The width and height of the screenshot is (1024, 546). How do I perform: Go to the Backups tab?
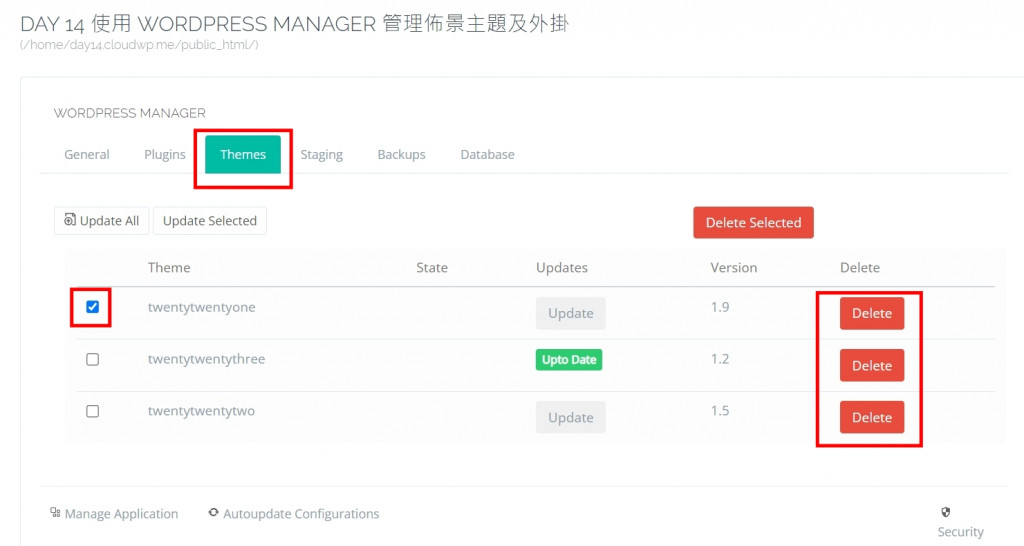[x=401, y=155]
